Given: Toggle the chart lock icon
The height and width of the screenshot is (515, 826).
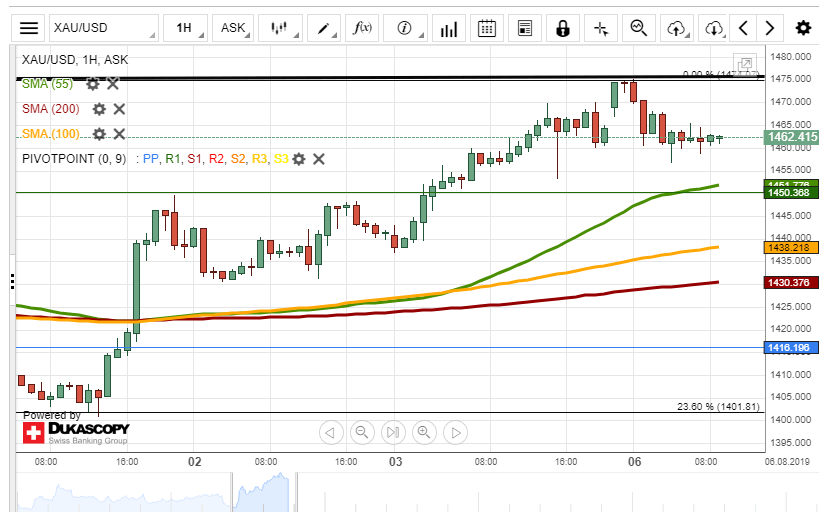Looking at the screenshot, I should click(564, 28).
